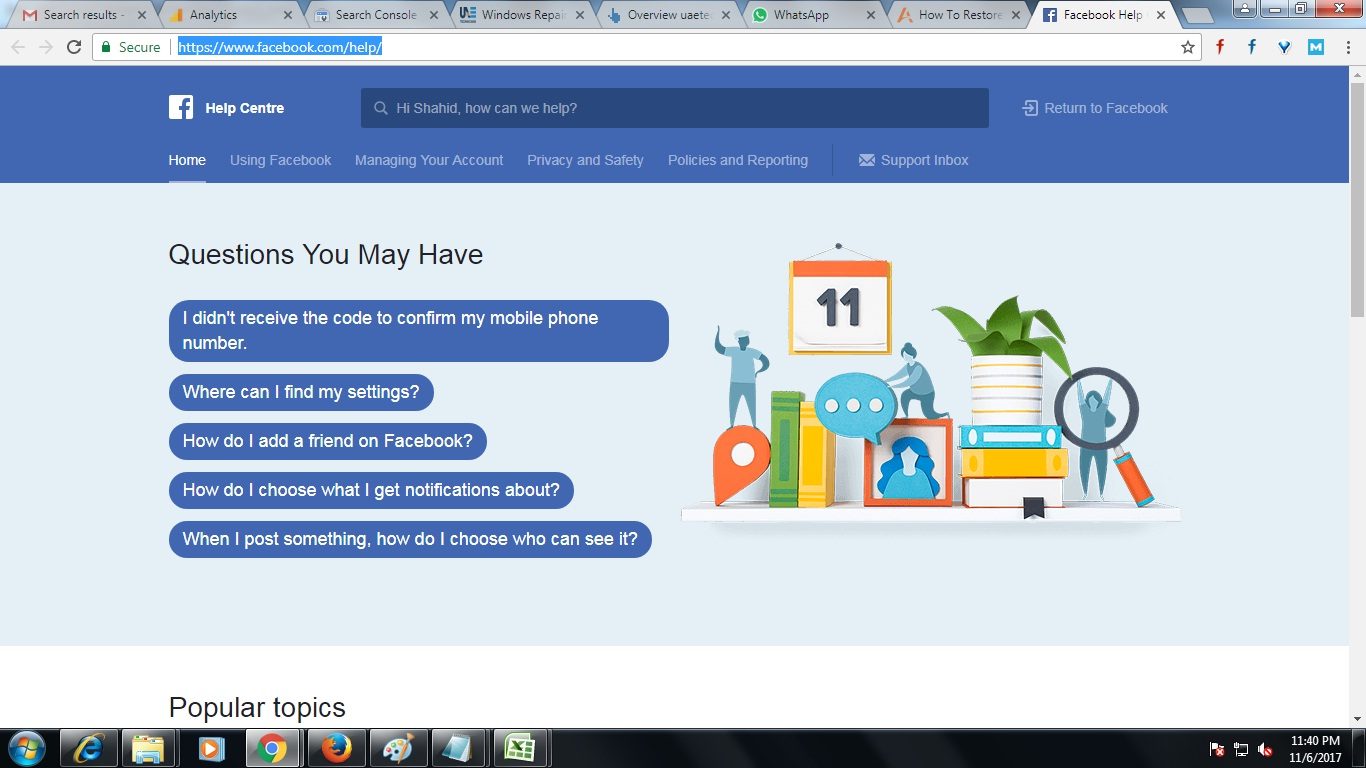
Task: Click the browser forward arrow
Action: pyautogui.click(x=46, y=47)
